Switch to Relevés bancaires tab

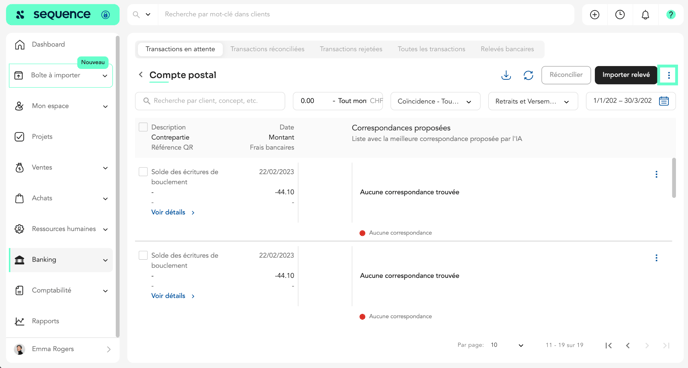tap(507, 49)
